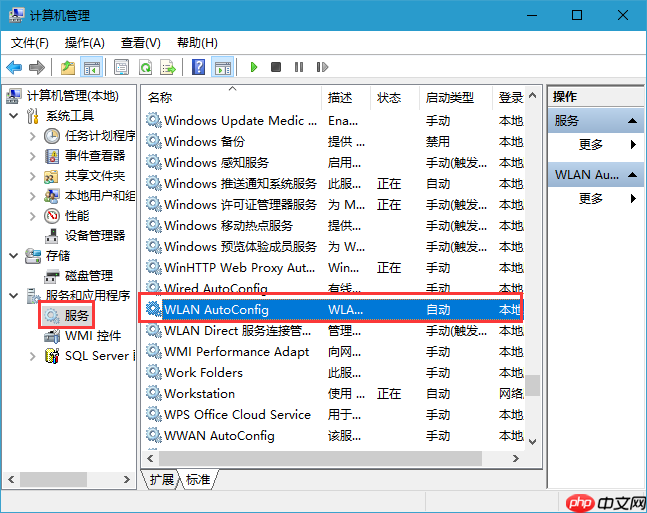The image size is (647, 513).
Task: Select the Workstation service row
Action: click(x=334, y=394)
